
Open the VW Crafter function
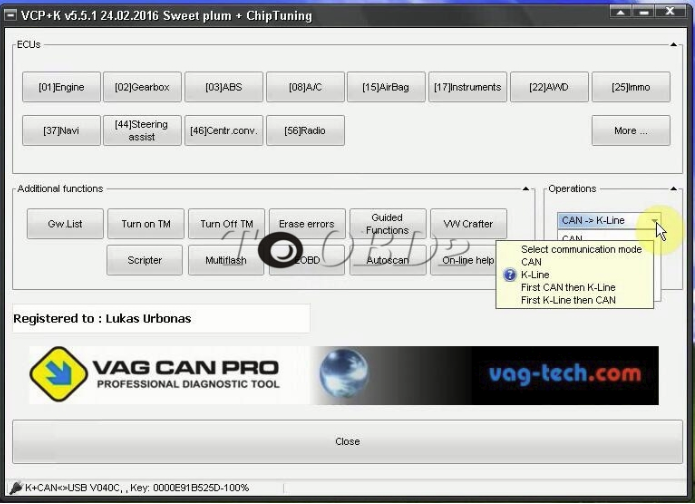click(x=469, y=224)
